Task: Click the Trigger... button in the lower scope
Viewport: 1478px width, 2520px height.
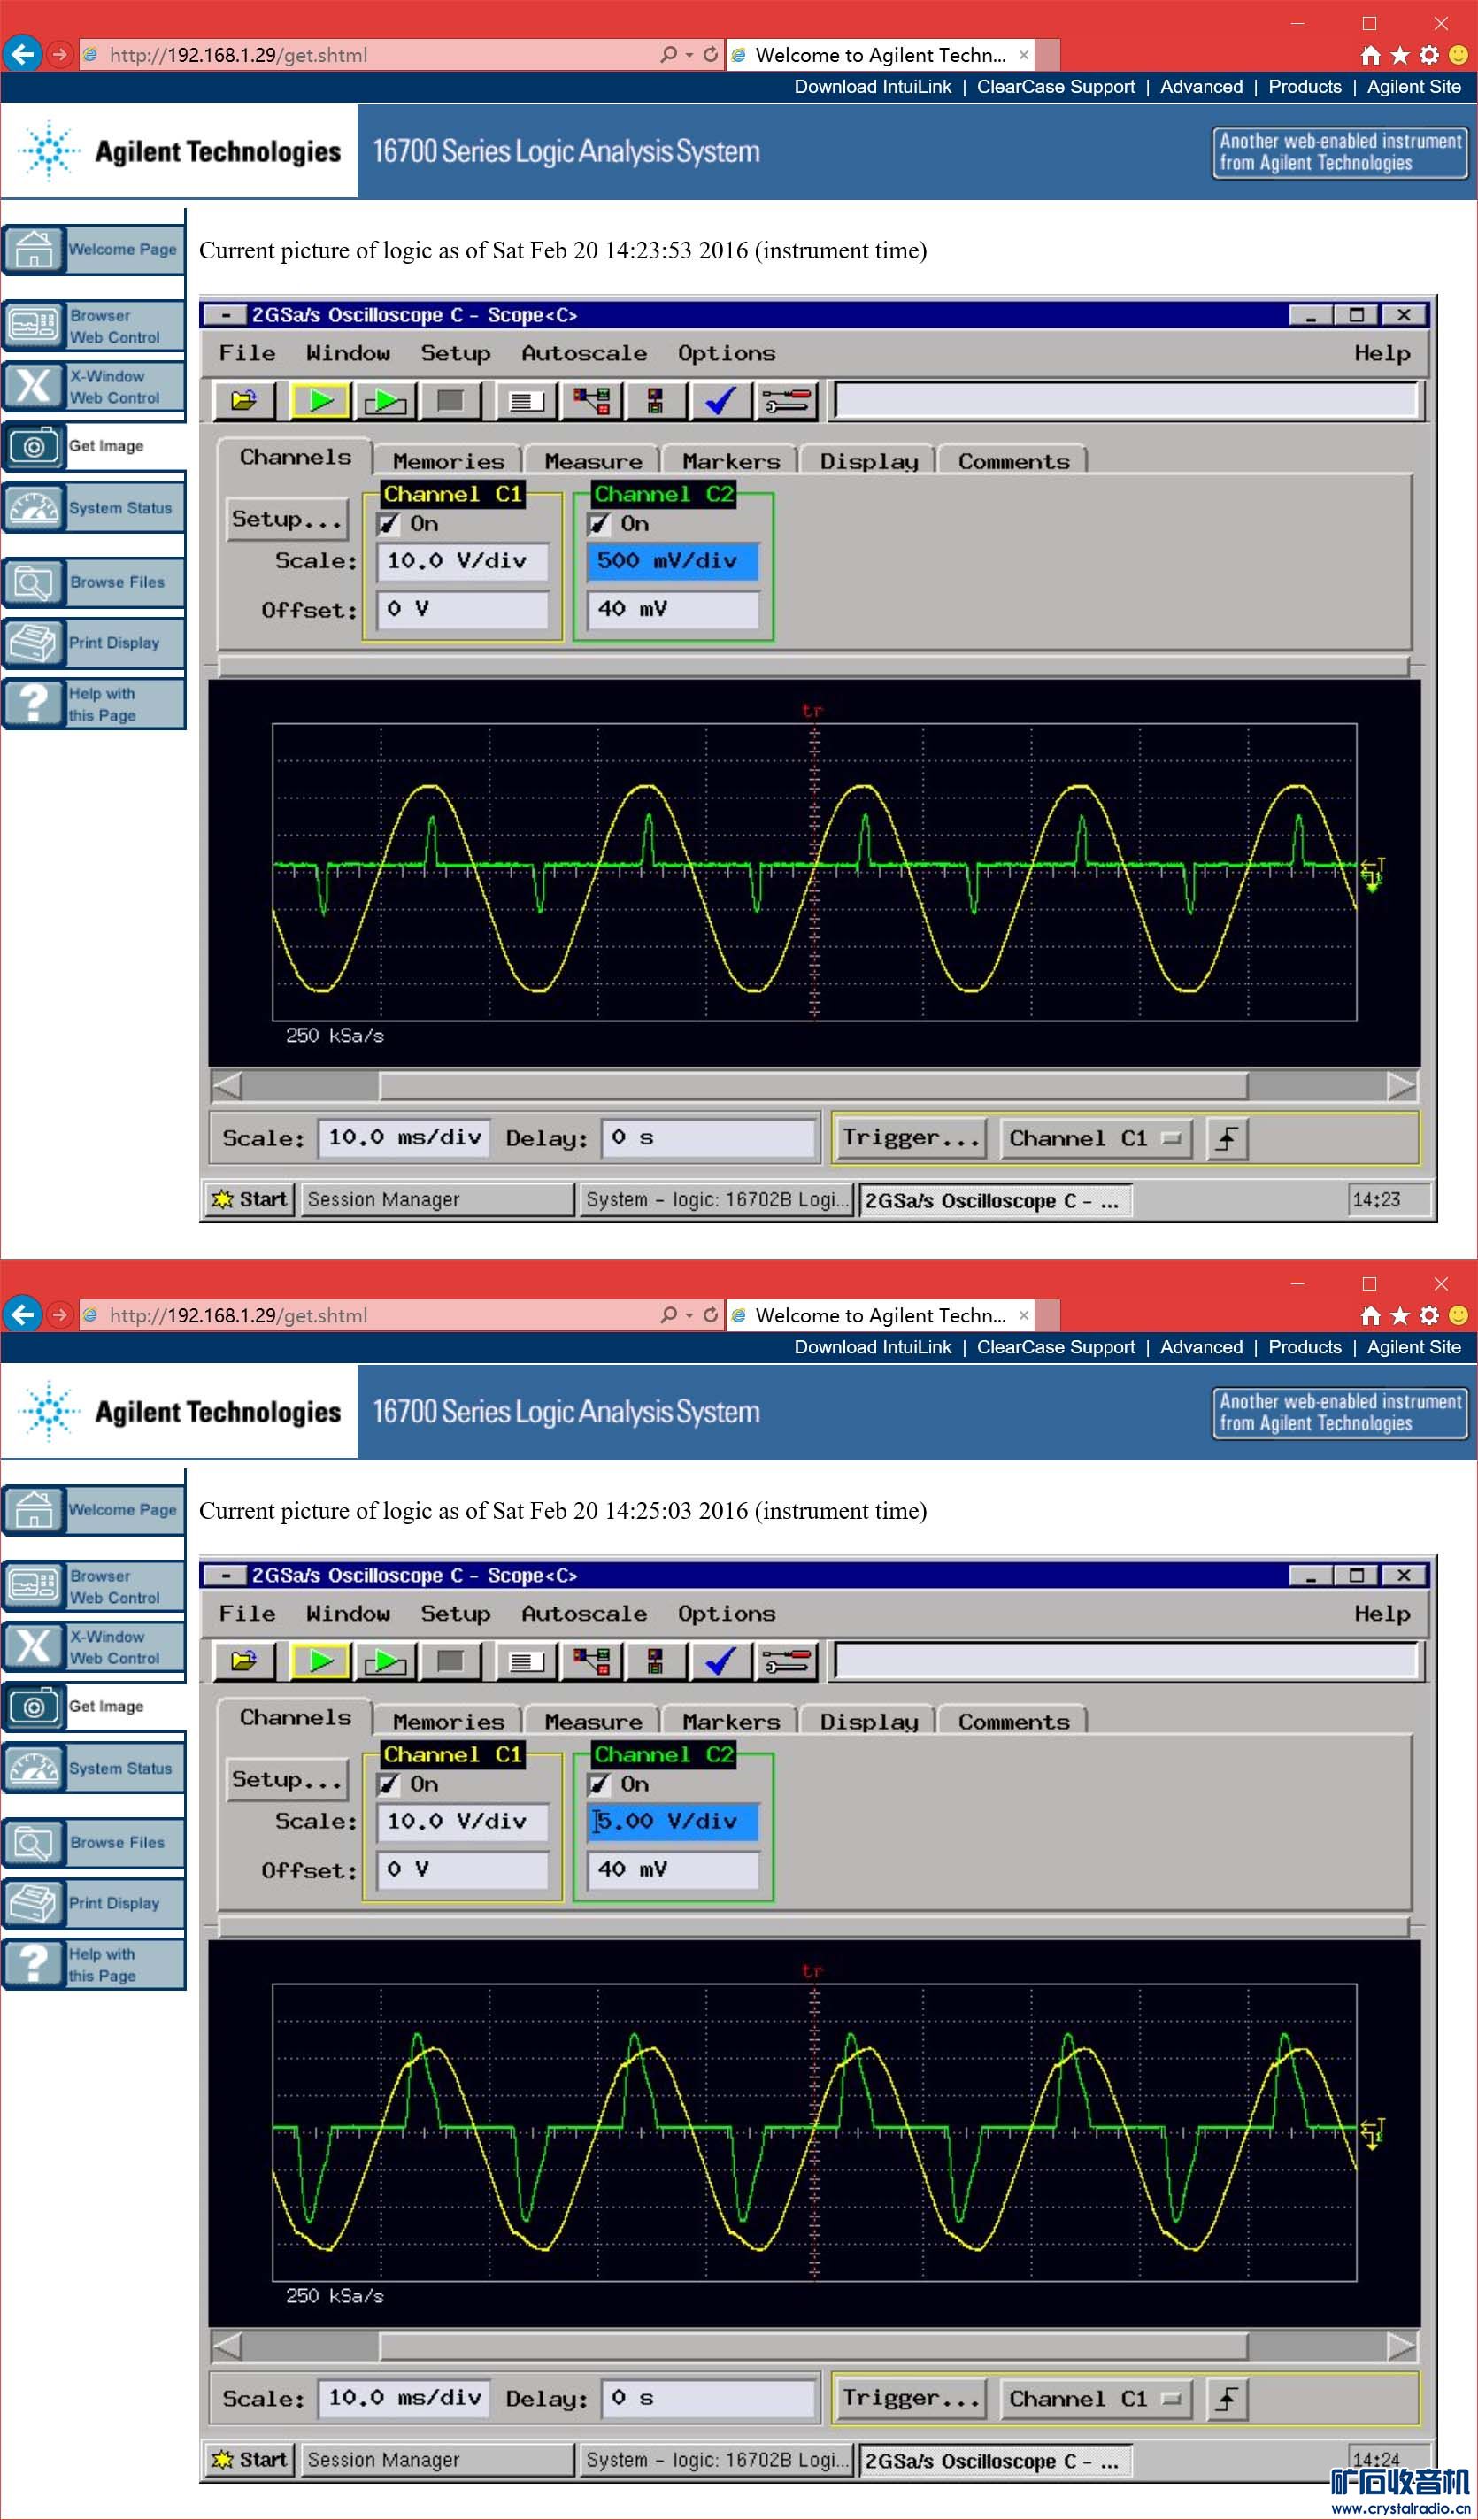Action: click(x=910, y=2398)
